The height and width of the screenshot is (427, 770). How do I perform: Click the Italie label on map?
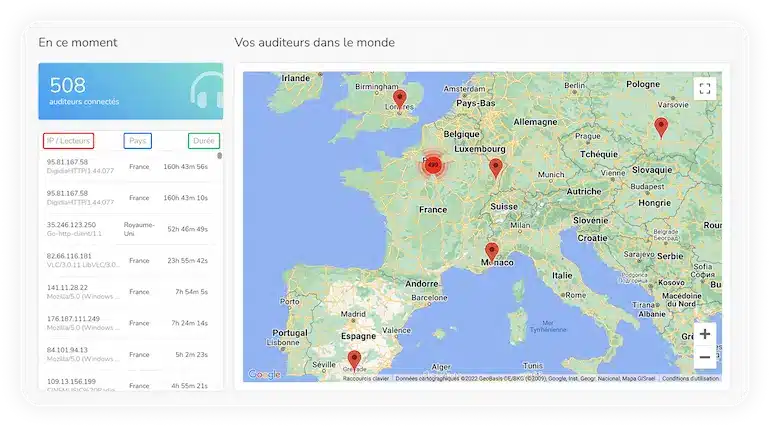tap(562, 275)
